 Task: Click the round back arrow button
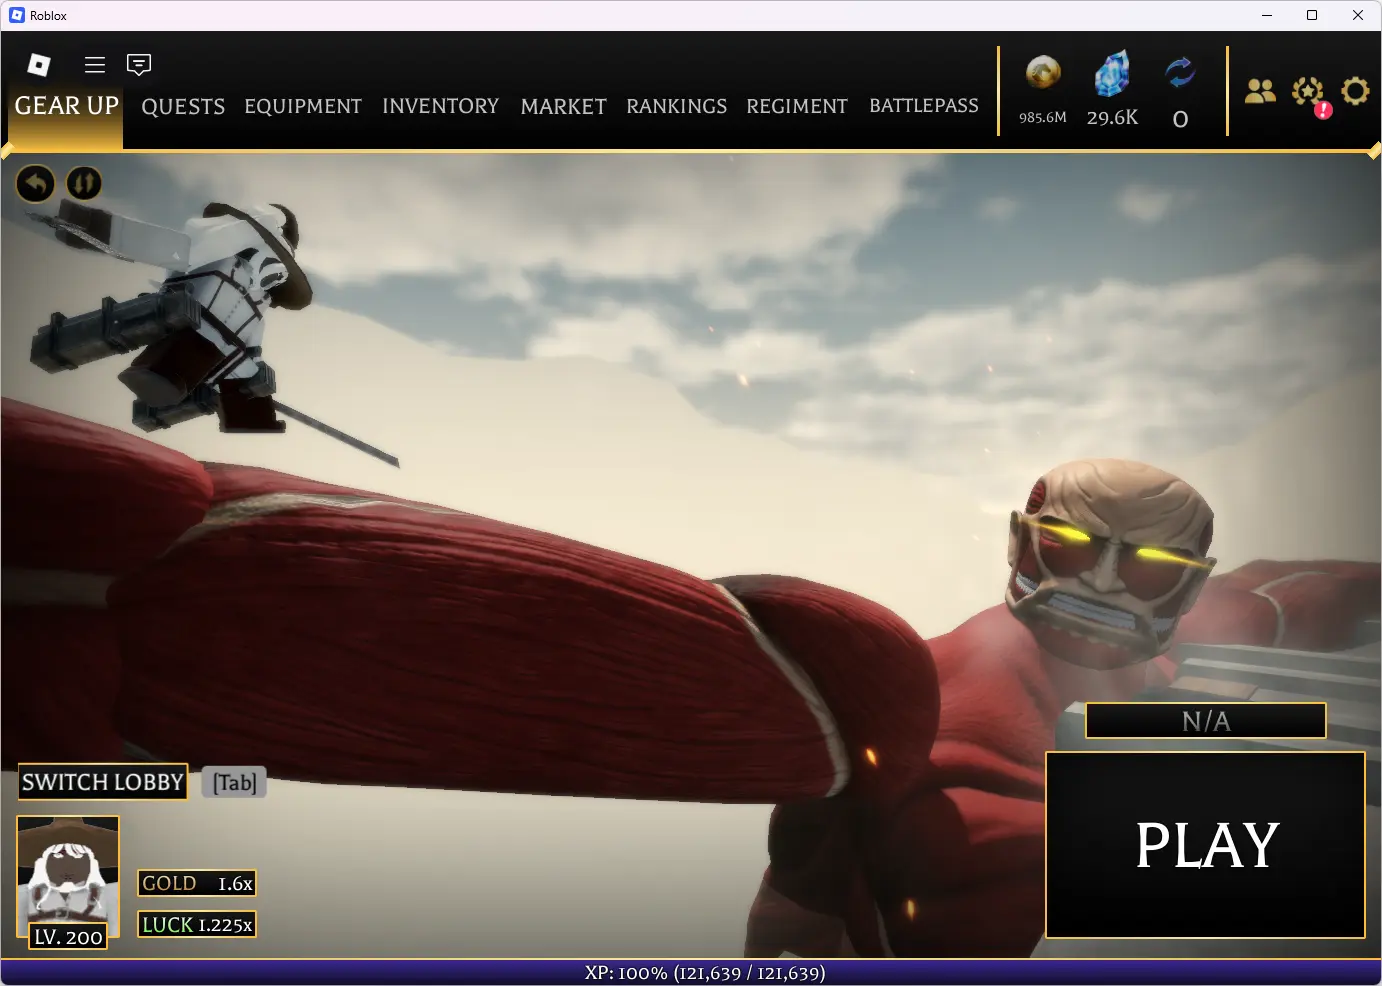click(36, 183)
